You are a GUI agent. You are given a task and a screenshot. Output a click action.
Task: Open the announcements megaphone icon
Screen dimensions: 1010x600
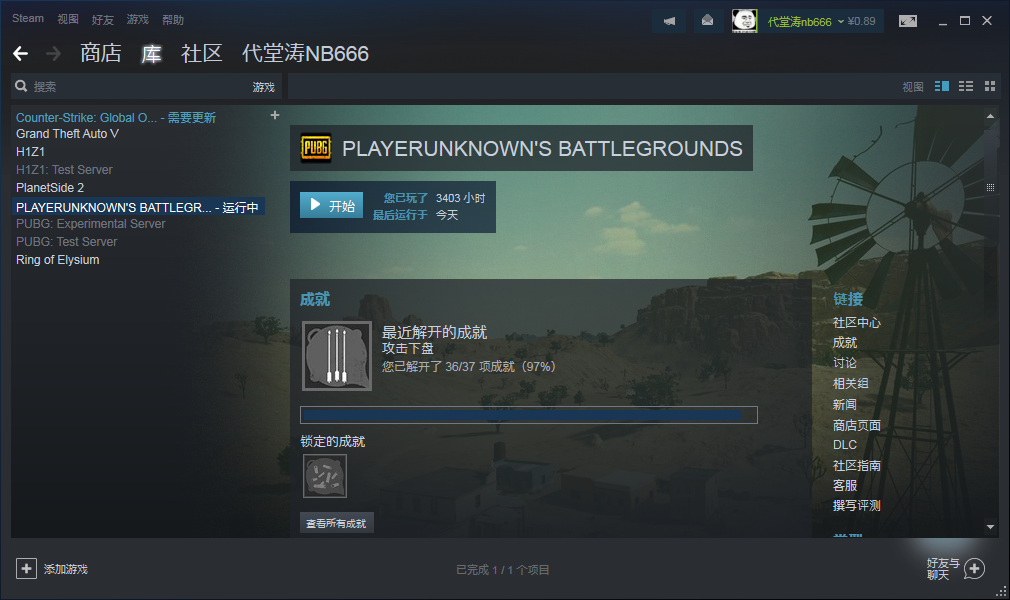point(670,21)
